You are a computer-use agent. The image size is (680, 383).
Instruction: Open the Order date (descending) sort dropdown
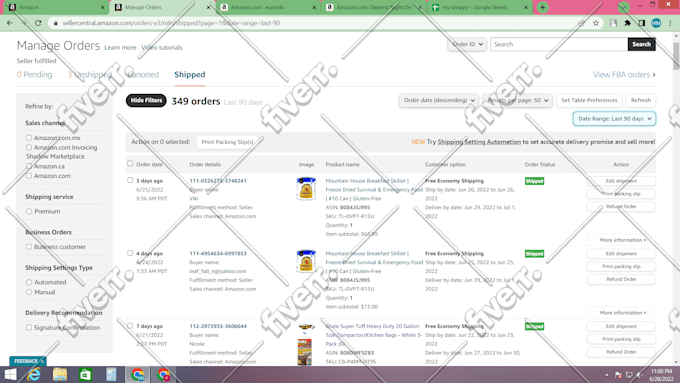click(x=438, y=100)
